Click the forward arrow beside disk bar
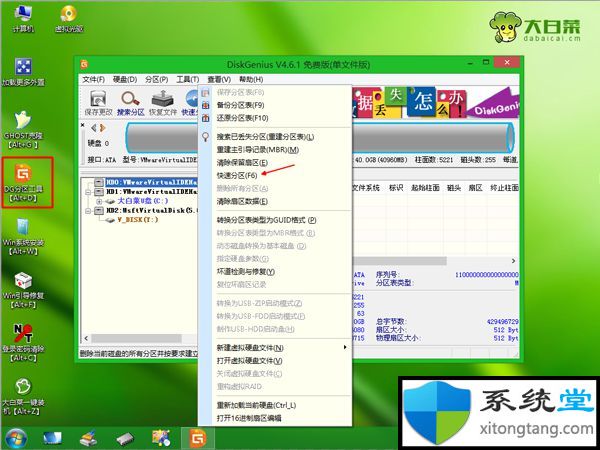 click(x=102, y=128)
